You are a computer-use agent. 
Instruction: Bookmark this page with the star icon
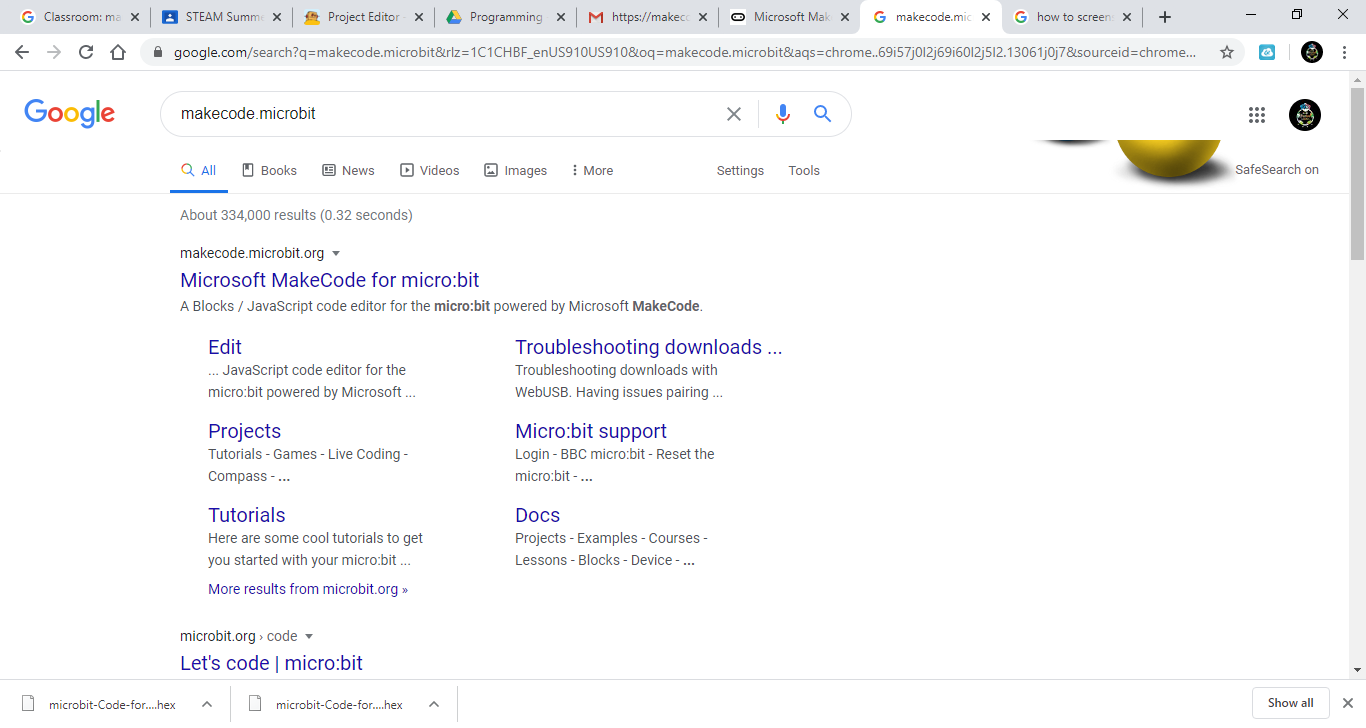[1227, 53]
